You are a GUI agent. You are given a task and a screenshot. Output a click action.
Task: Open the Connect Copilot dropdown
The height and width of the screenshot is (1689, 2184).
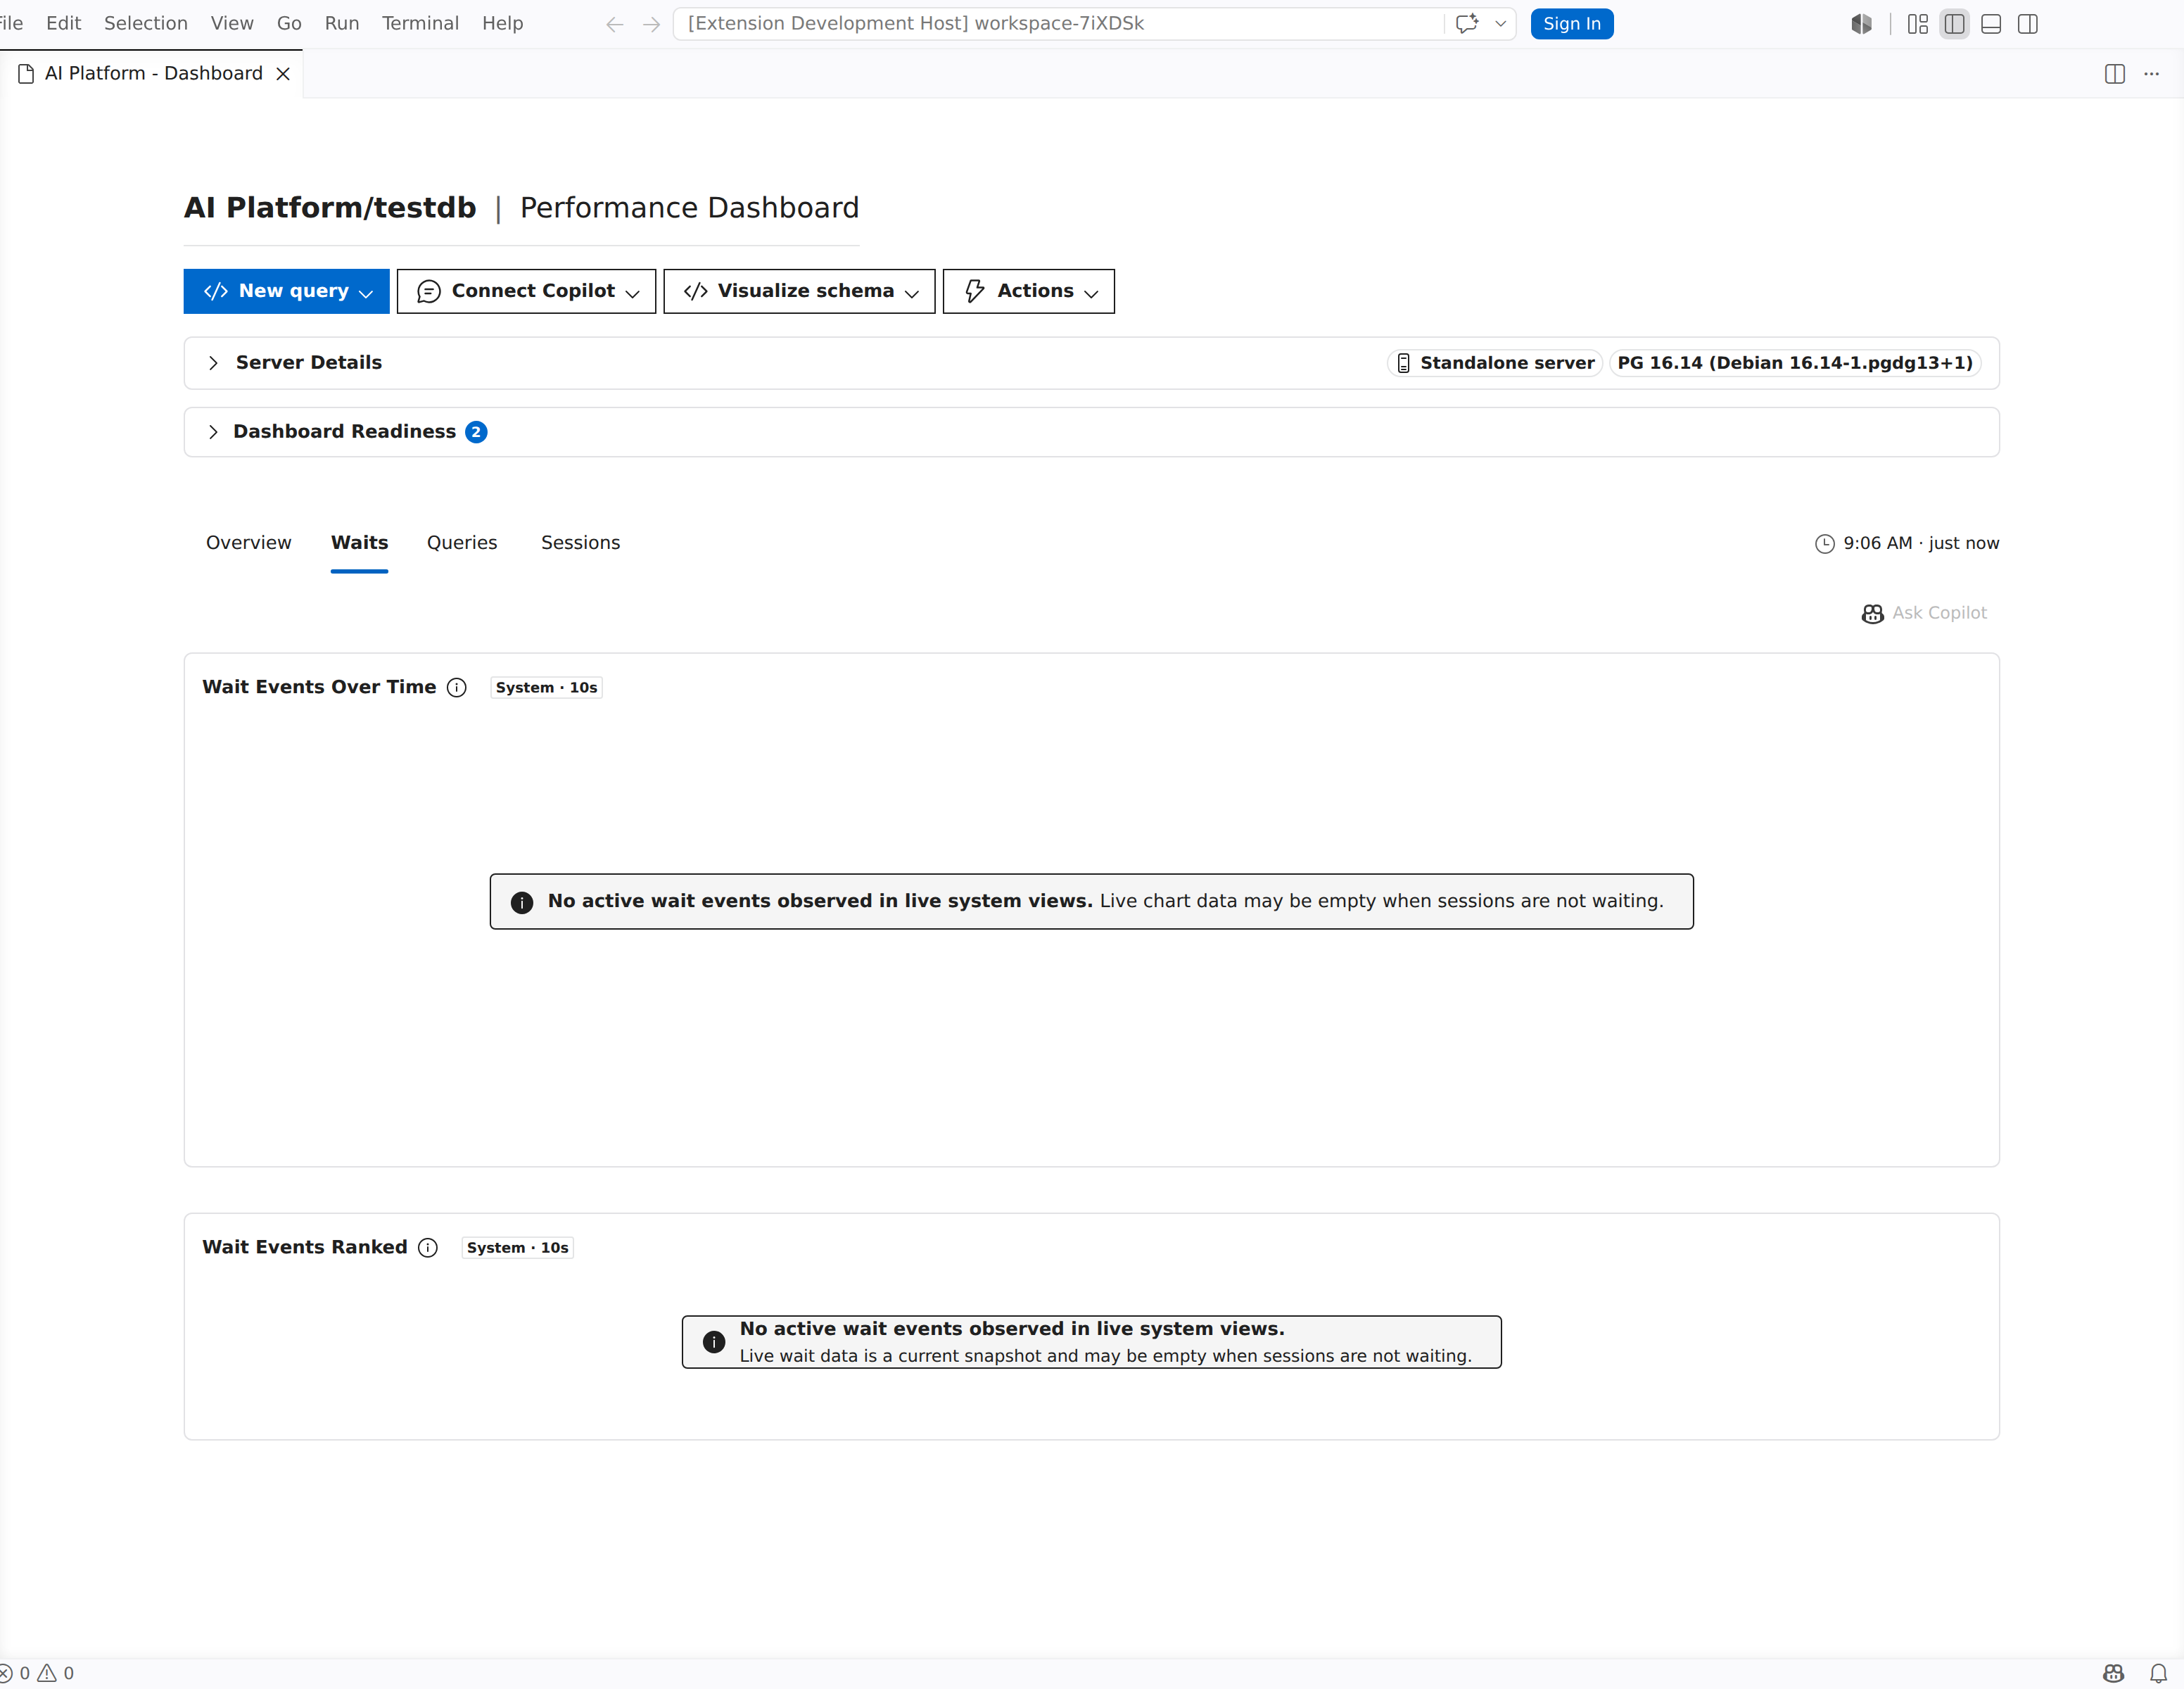click(526, 291)
